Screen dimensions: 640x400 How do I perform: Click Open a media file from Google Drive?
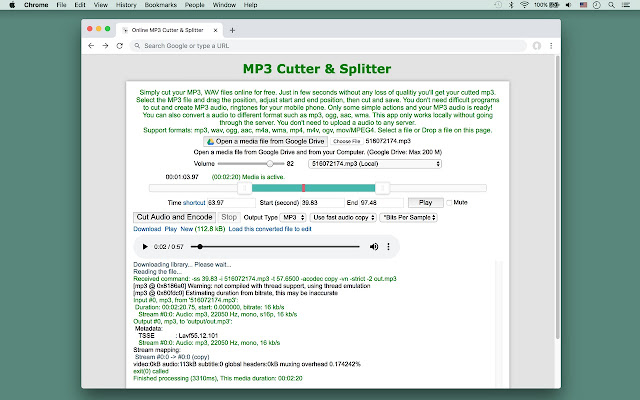coord(265,141)
